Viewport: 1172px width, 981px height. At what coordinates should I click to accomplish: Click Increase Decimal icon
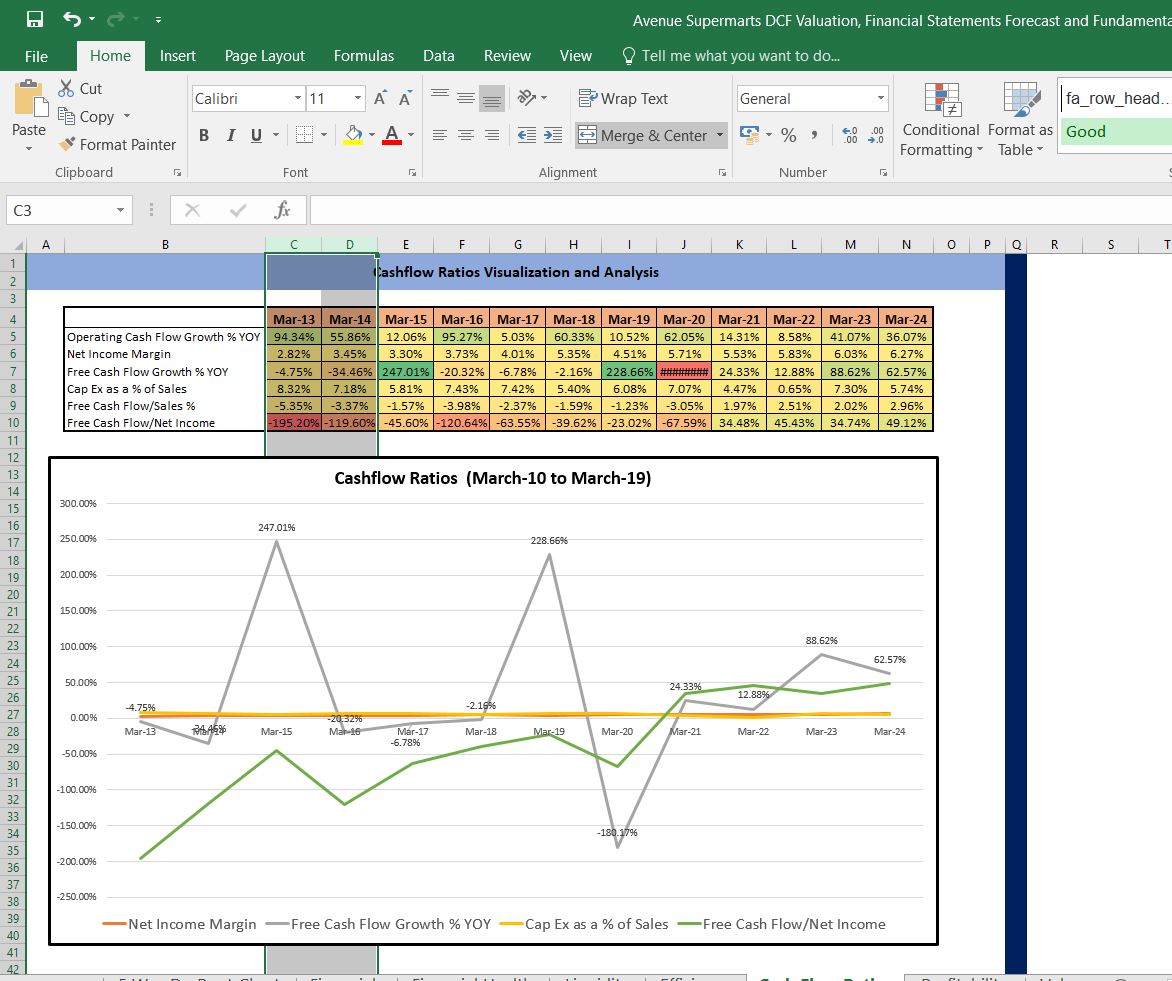coord(850,135)
